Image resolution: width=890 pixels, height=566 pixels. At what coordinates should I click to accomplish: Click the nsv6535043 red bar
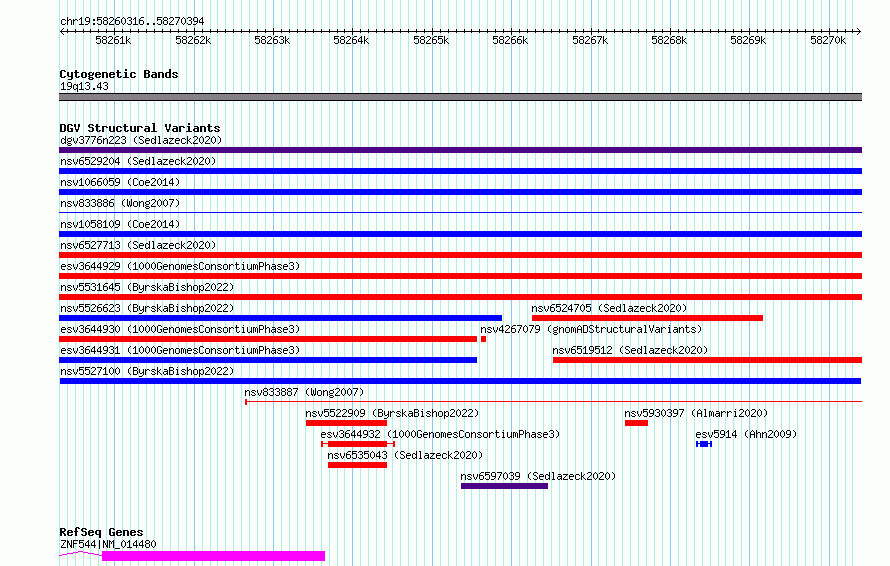coord(358,465)
